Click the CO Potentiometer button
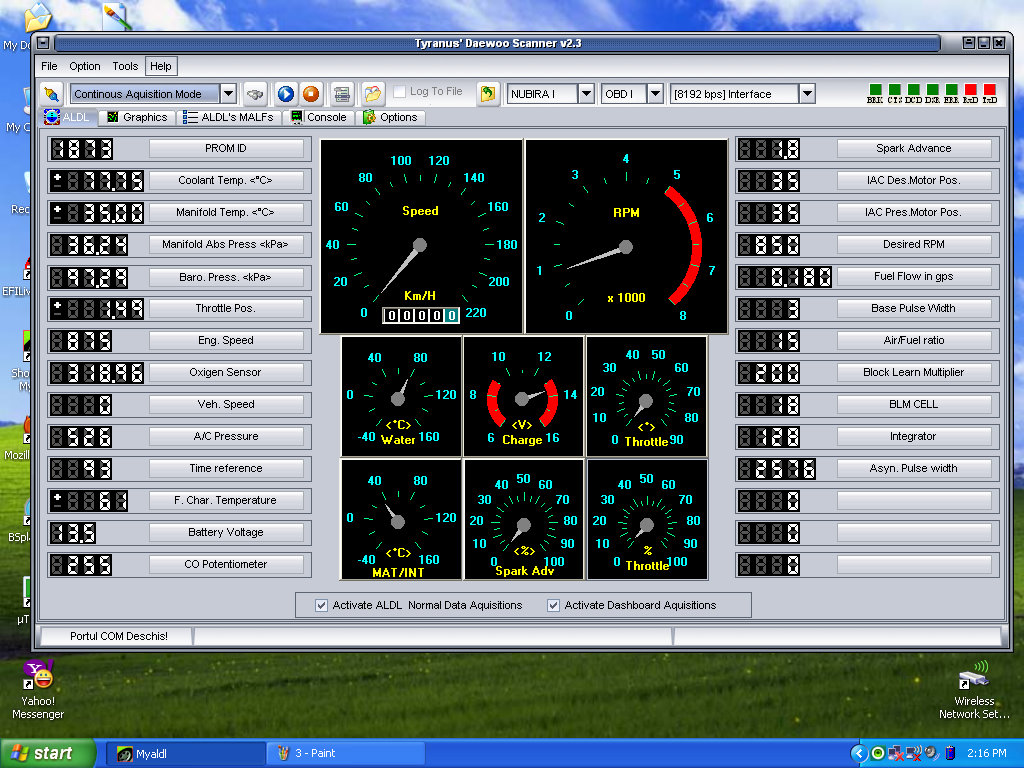Viewport: 1024px width, 768px height. click(226, 564)
